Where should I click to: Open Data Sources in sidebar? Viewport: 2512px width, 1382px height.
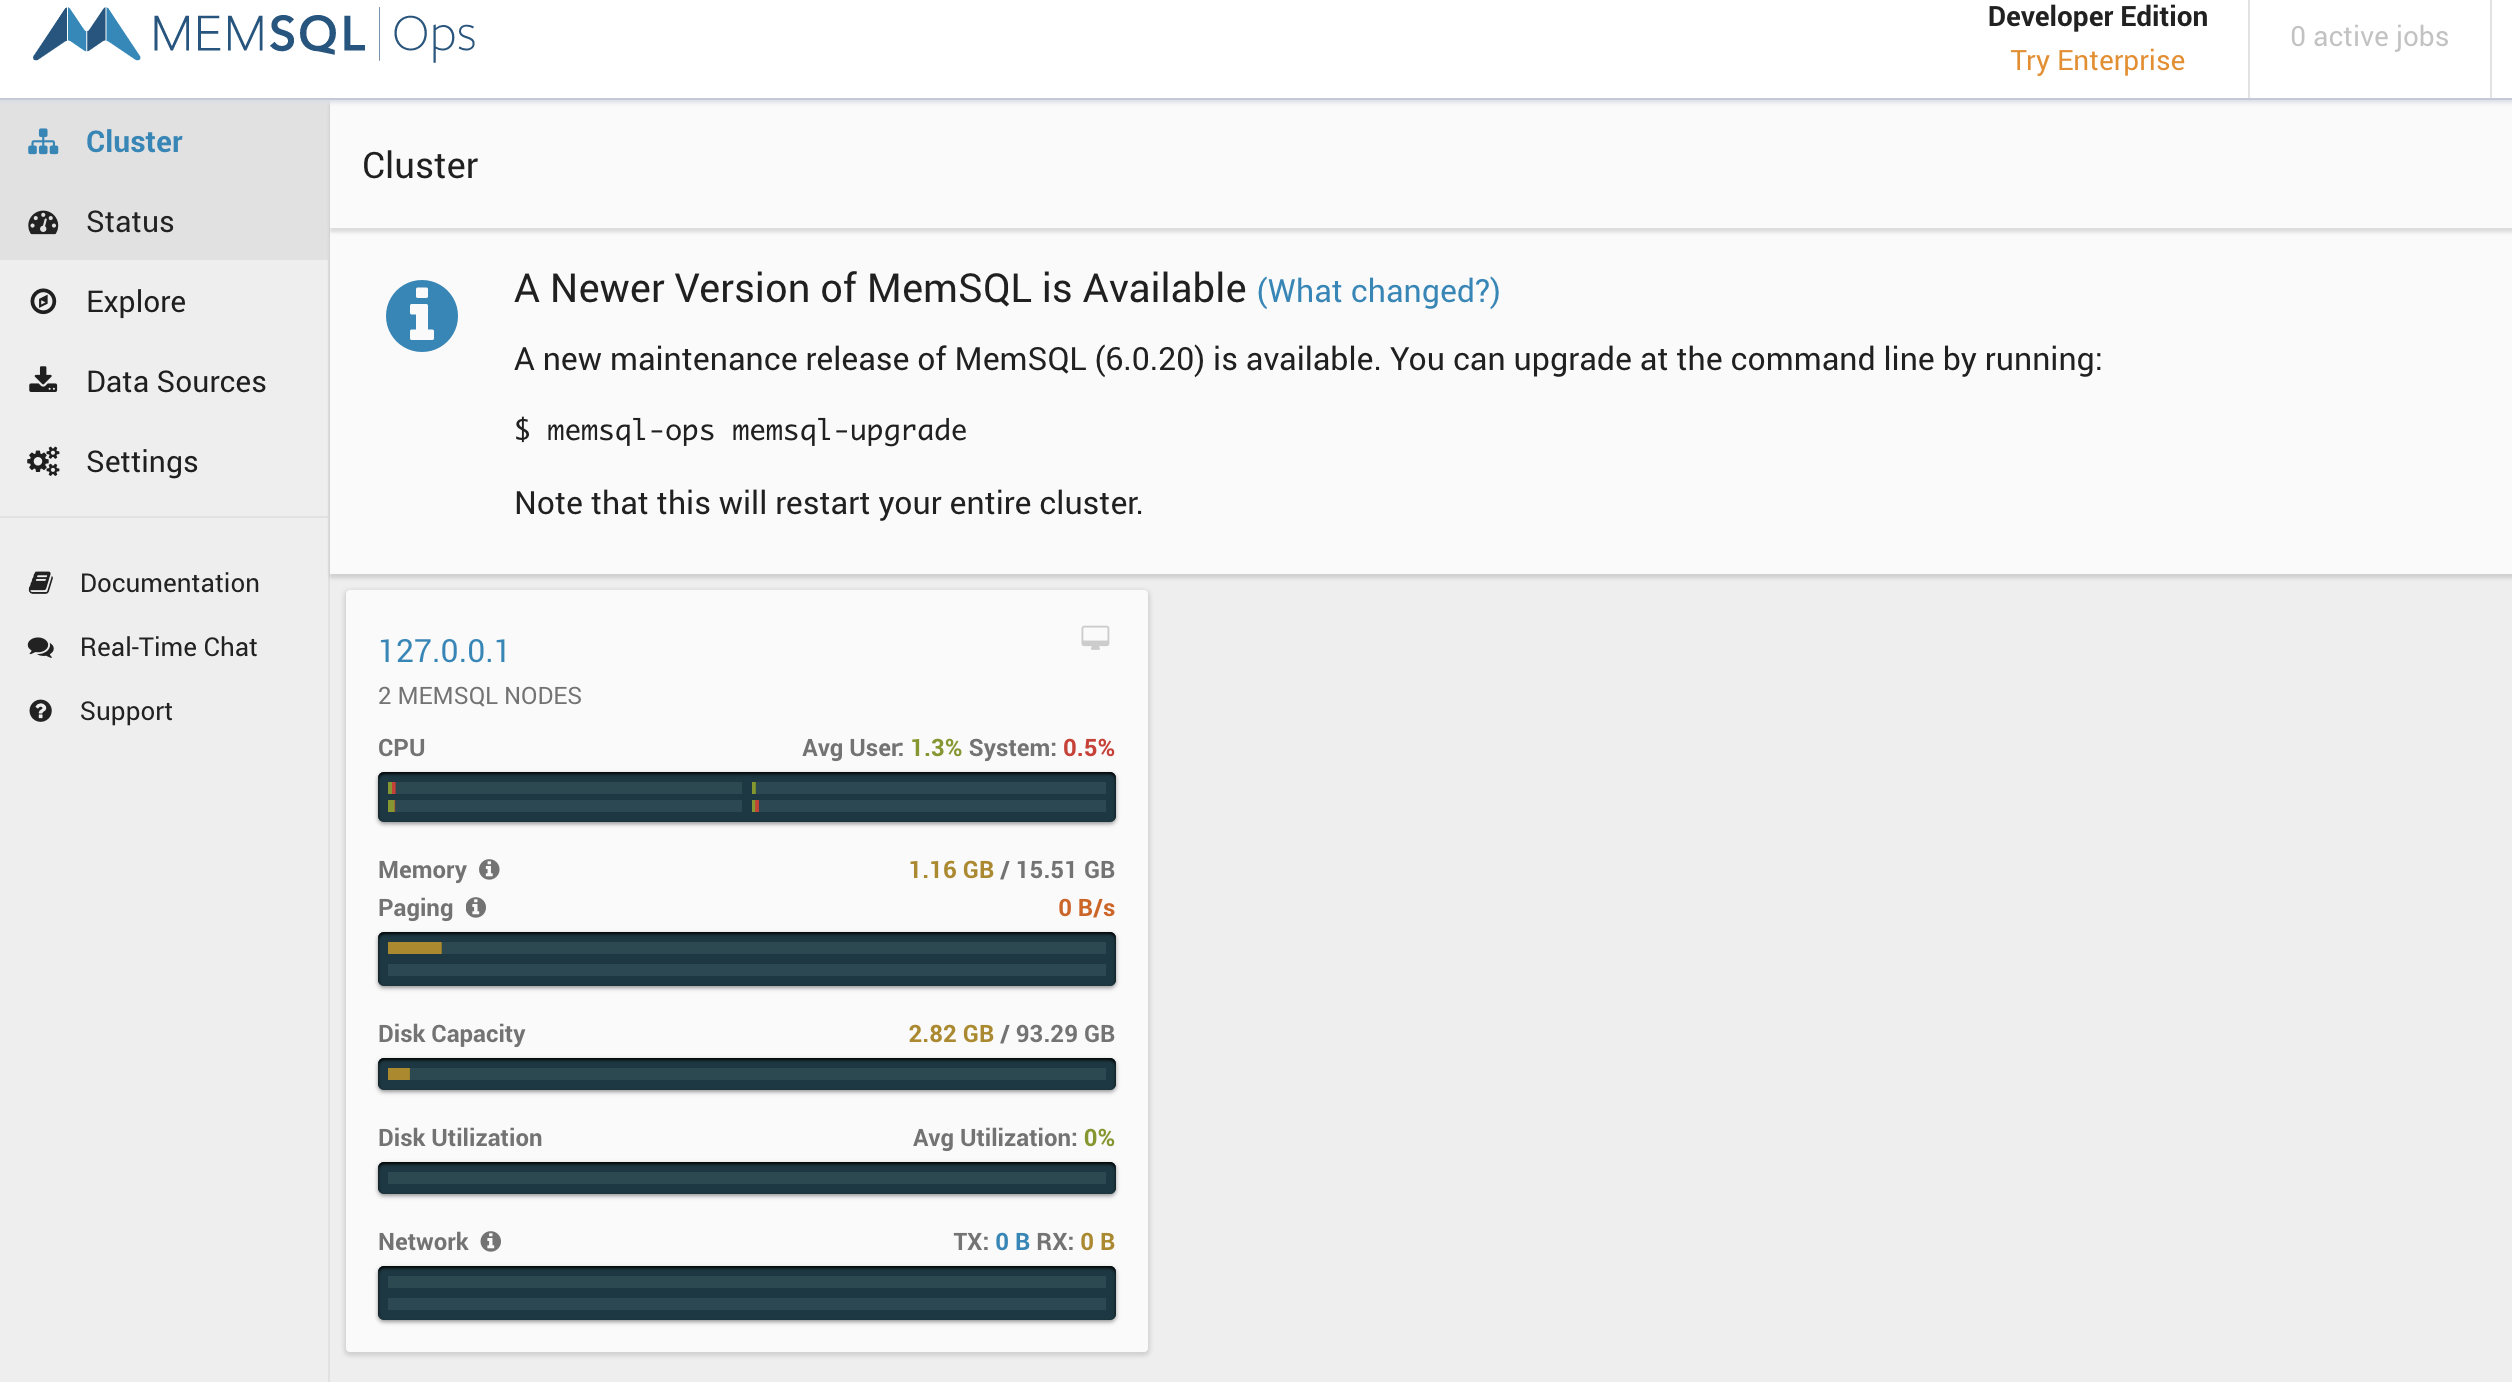(x=165, y=381)
